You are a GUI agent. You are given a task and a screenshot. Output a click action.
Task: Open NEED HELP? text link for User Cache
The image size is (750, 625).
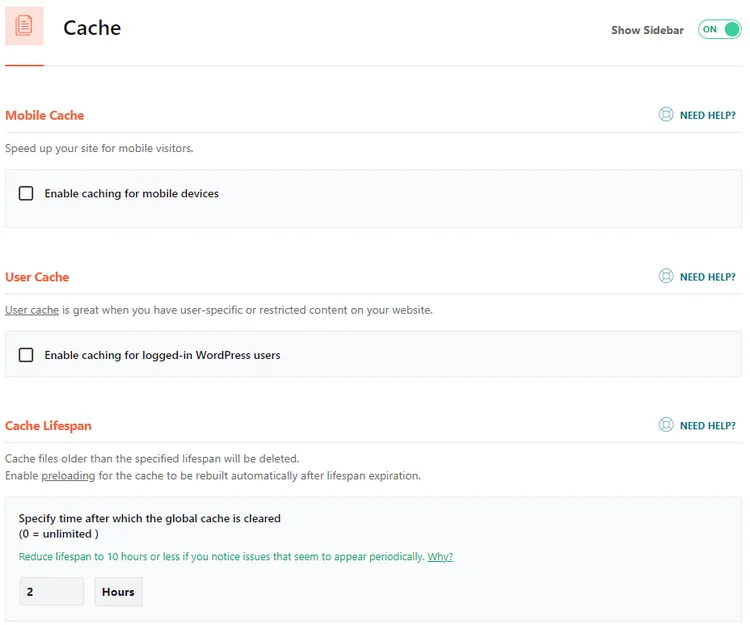click(707, 277)
